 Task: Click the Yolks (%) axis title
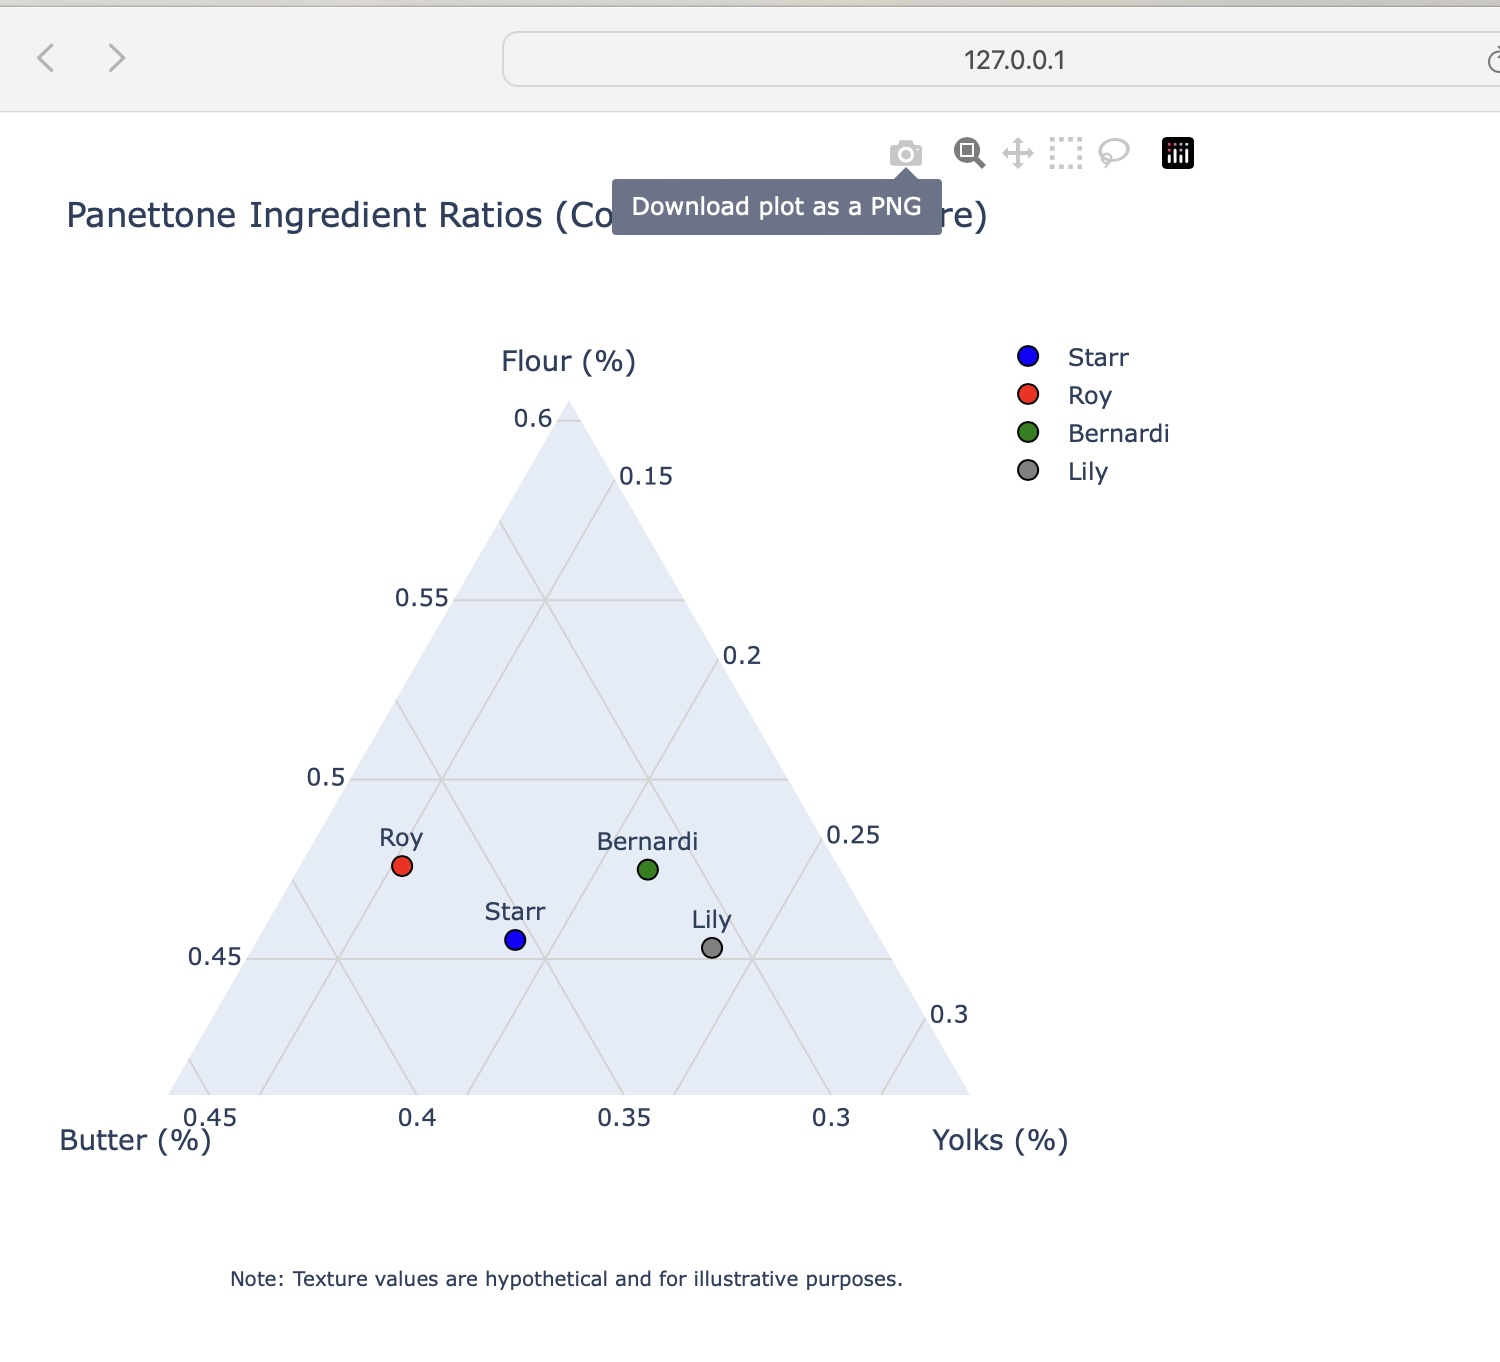tap(999, 1140)
